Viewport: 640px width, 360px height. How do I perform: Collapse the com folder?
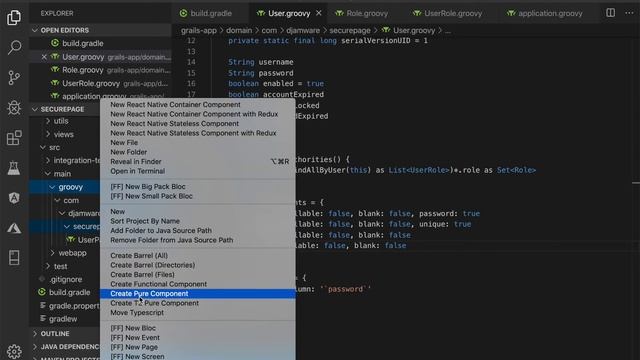pyautogui.click(x=71, y=200)
